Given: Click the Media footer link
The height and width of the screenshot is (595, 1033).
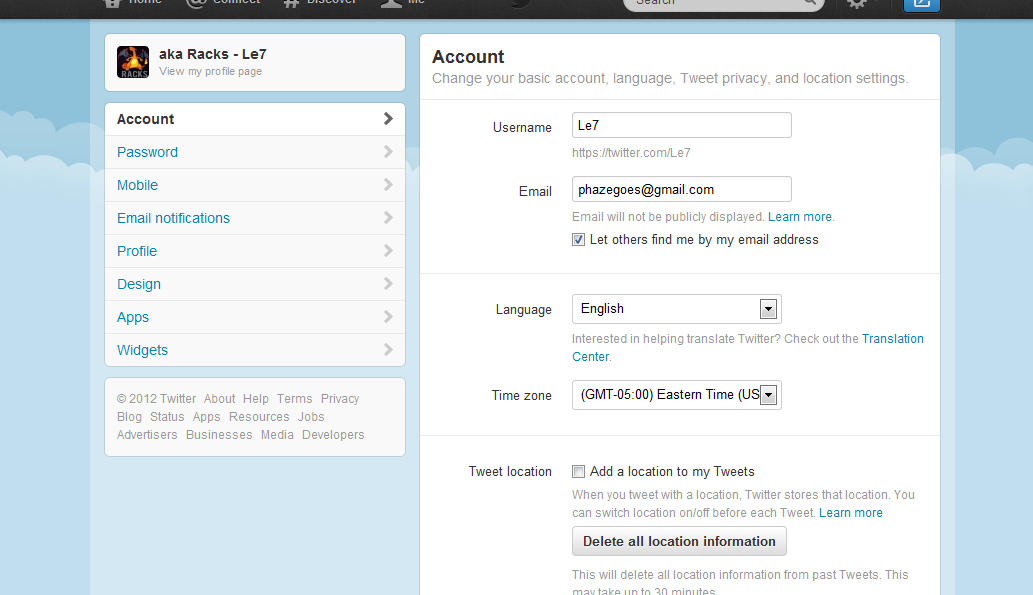Looking at the screenshot, I should point(277,435).
